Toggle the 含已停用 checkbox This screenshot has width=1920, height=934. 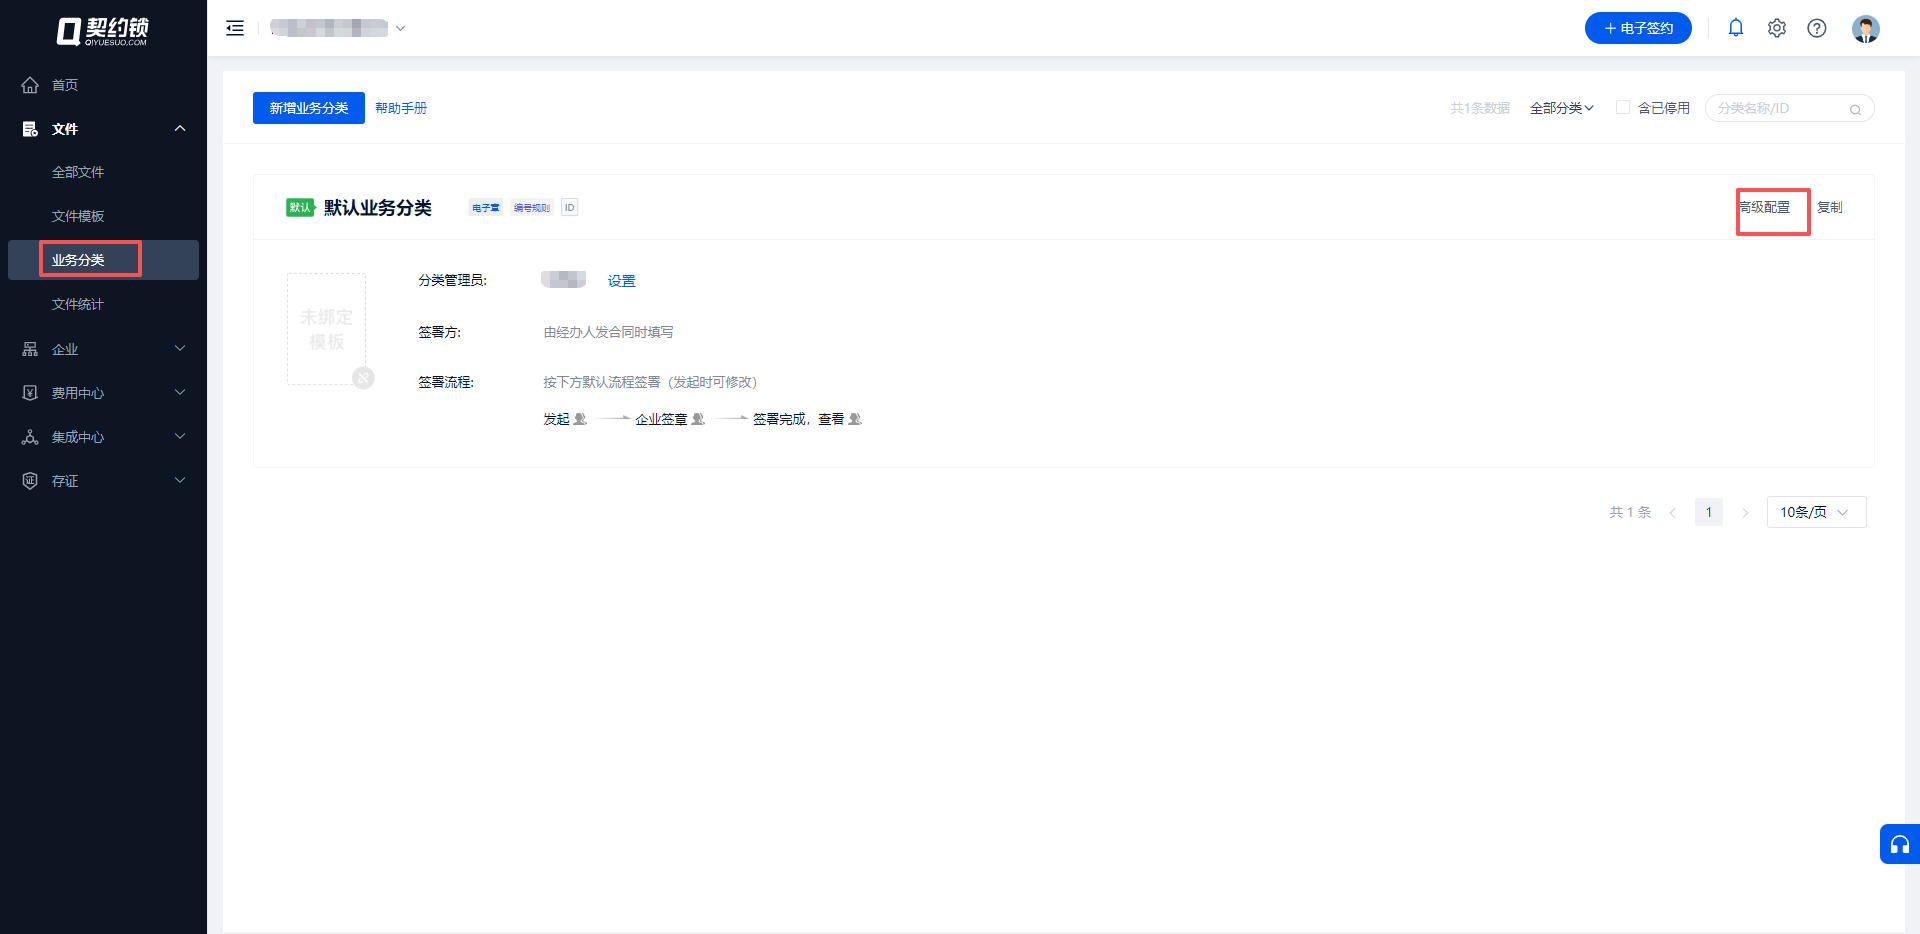pos(1623,107)
